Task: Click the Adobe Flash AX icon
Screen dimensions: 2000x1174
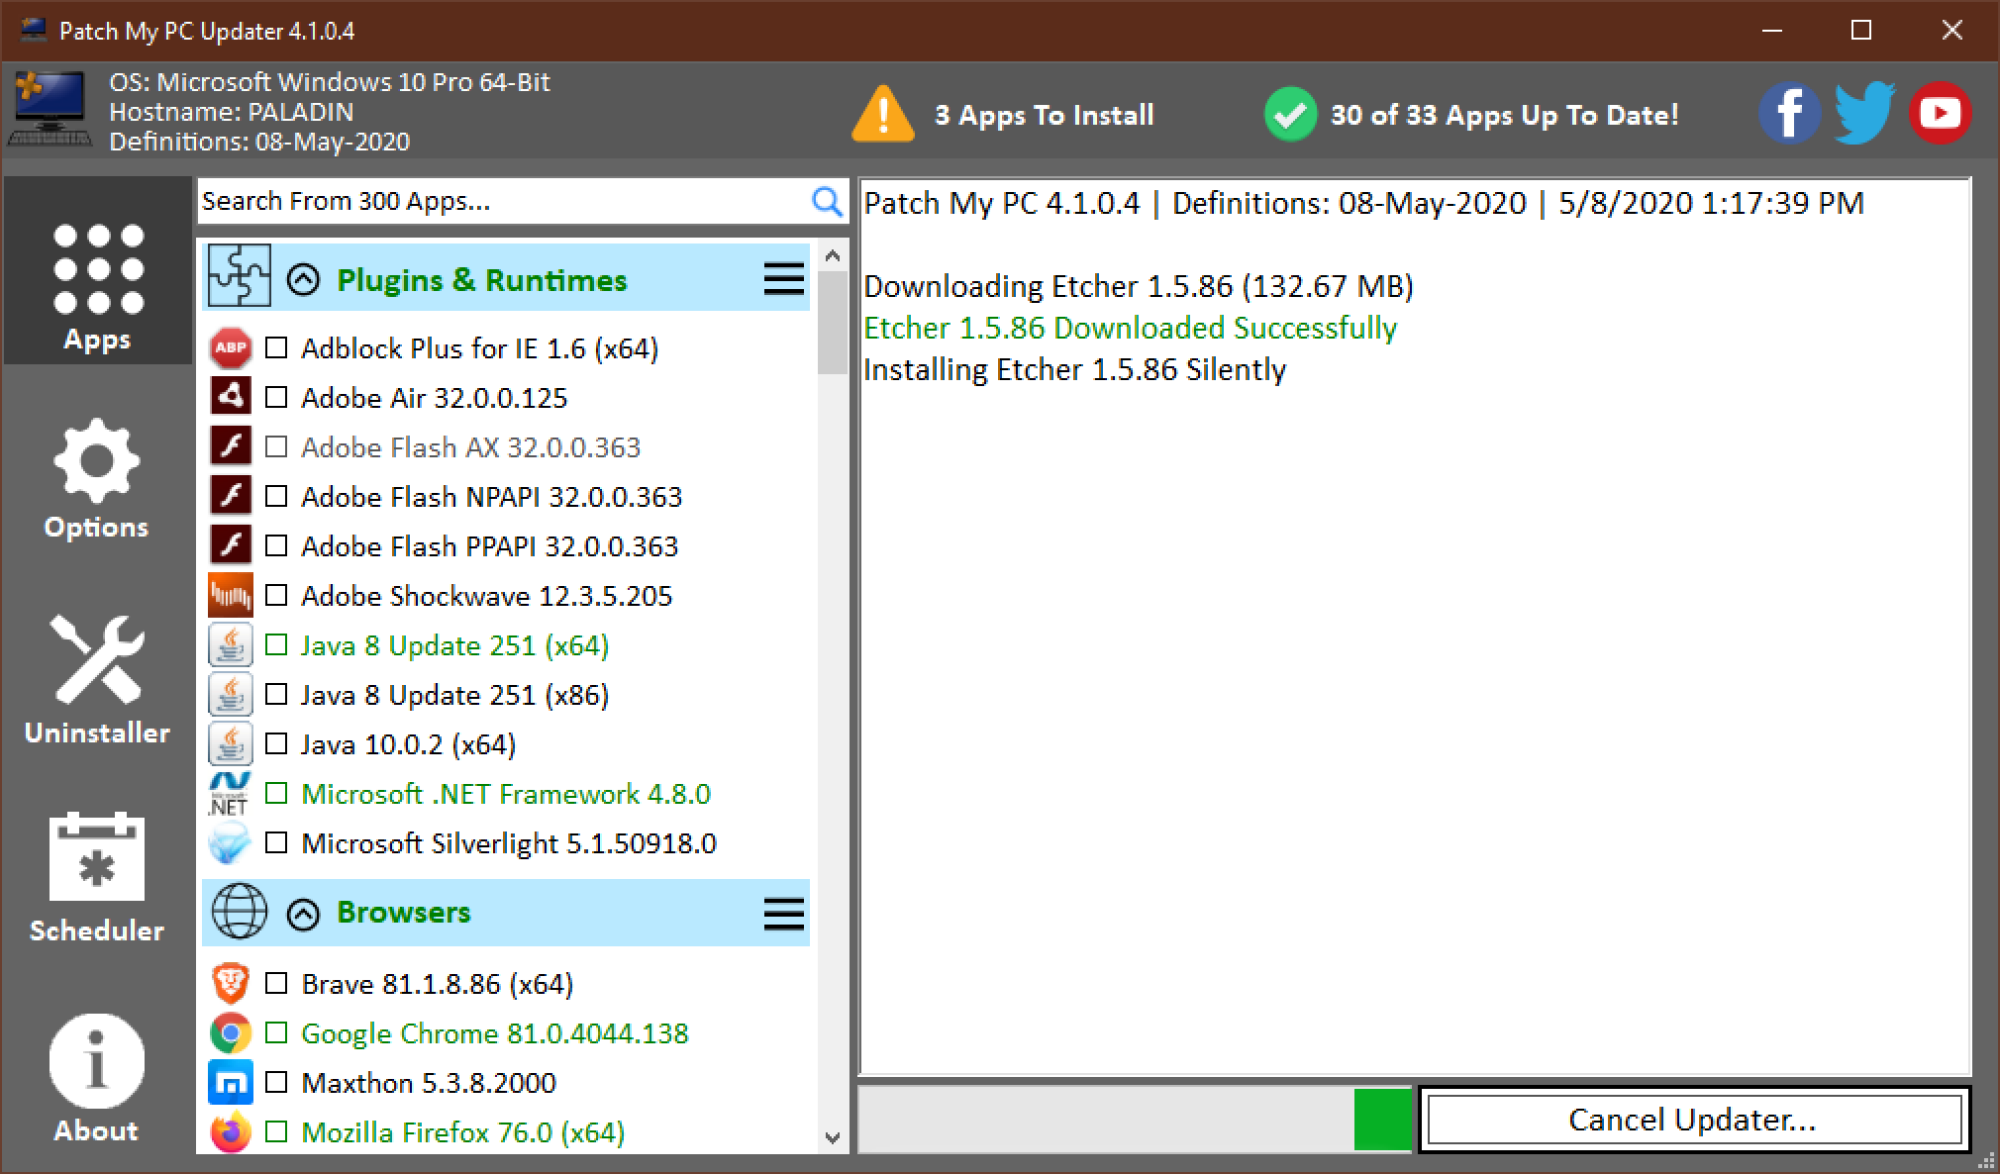Action: (230, 447)
